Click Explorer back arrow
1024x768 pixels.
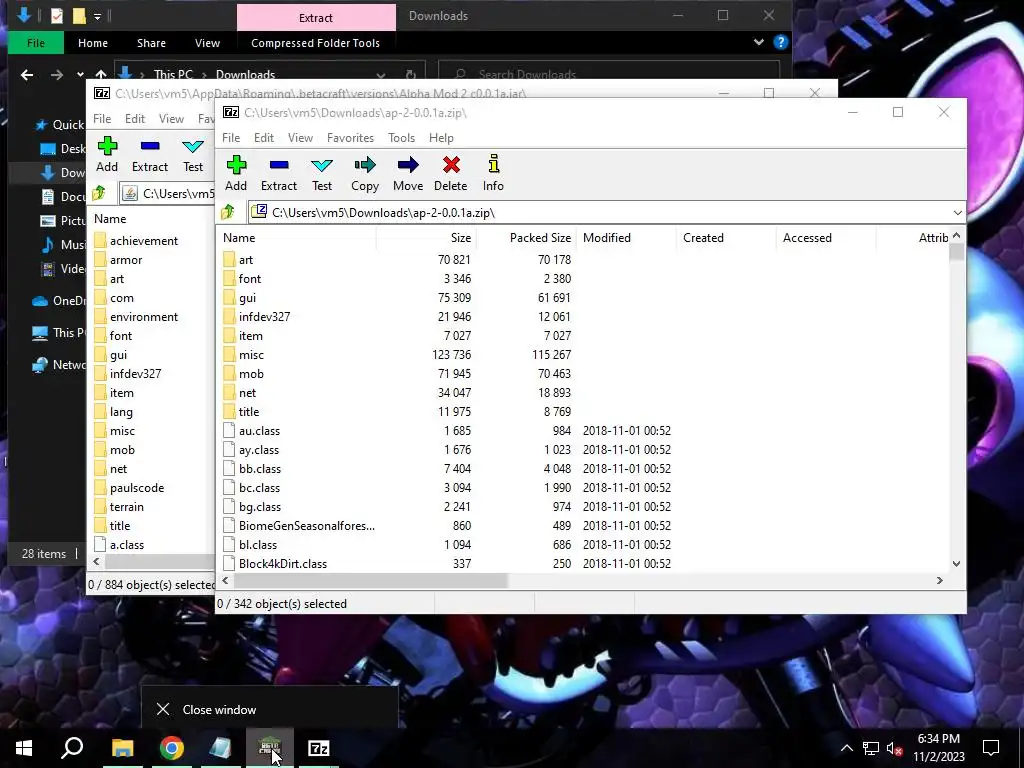(x=27, y=75)
